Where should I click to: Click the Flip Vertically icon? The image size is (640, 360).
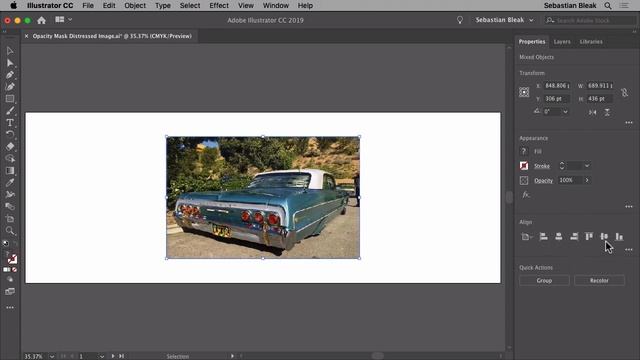[x=607, y=112]
